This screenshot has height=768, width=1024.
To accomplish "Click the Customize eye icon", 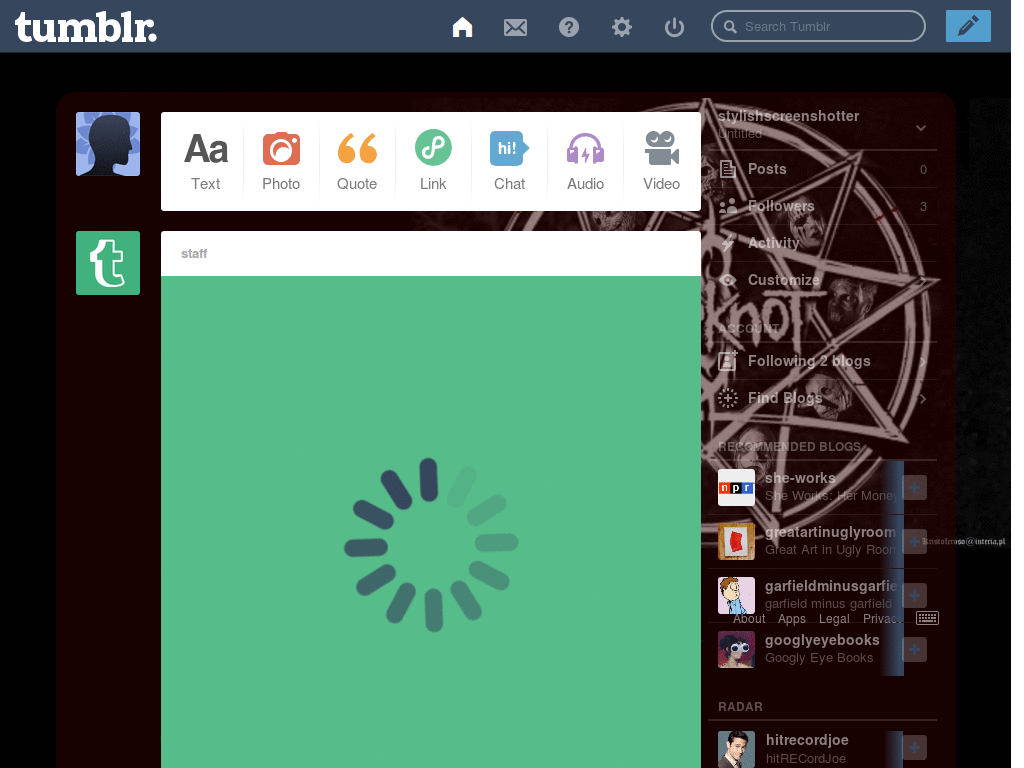I will point(728,280).
